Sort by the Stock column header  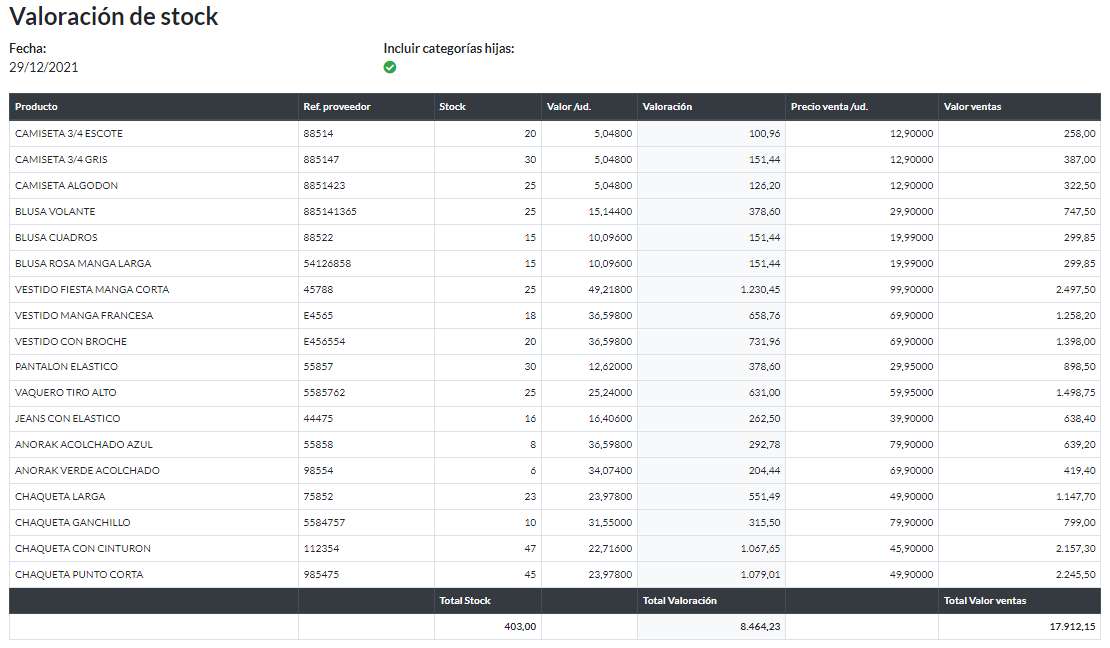point(452,106)
